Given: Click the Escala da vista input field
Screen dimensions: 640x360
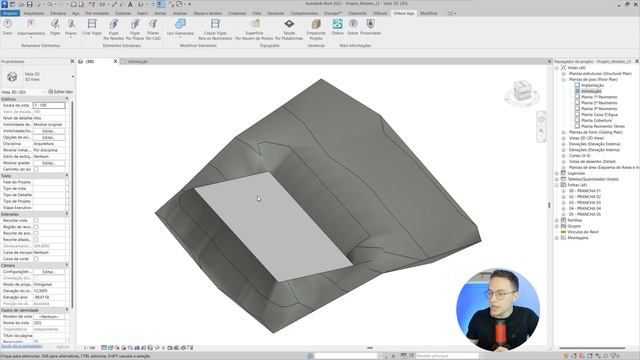Looking at the screenshot, I should (x=49, y=105).
